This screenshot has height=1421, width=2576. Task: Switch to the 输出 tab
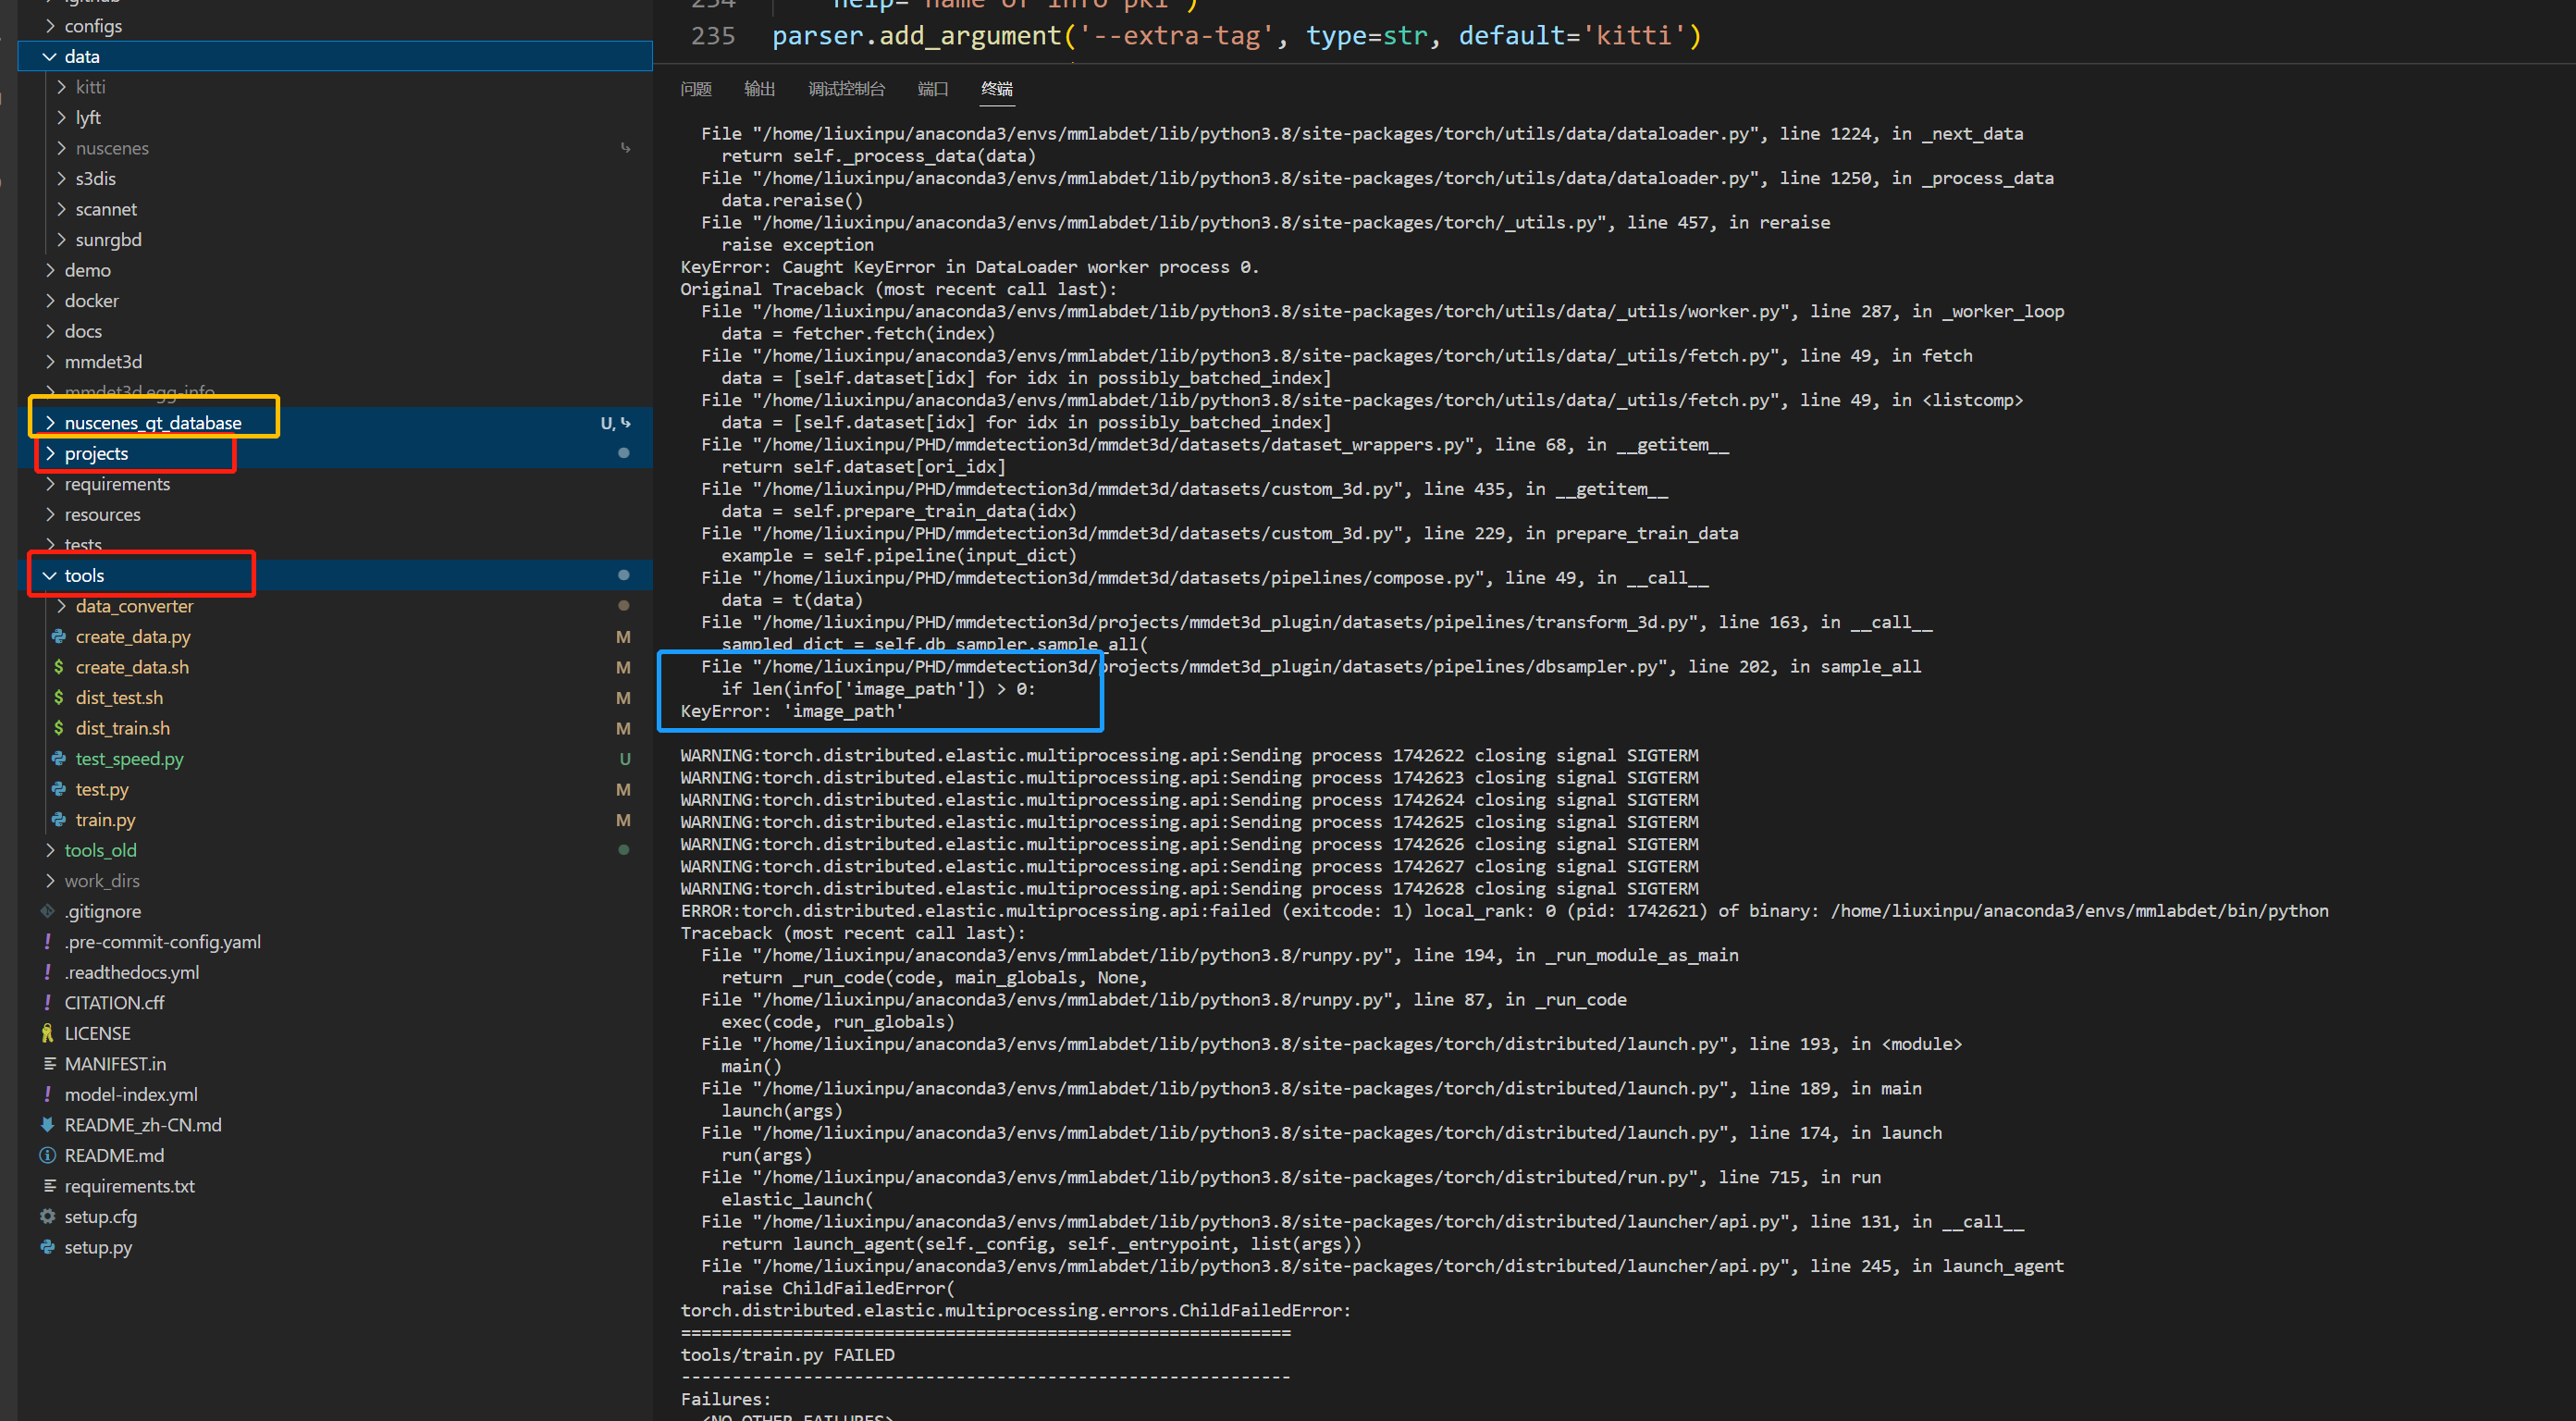(759, 89)
